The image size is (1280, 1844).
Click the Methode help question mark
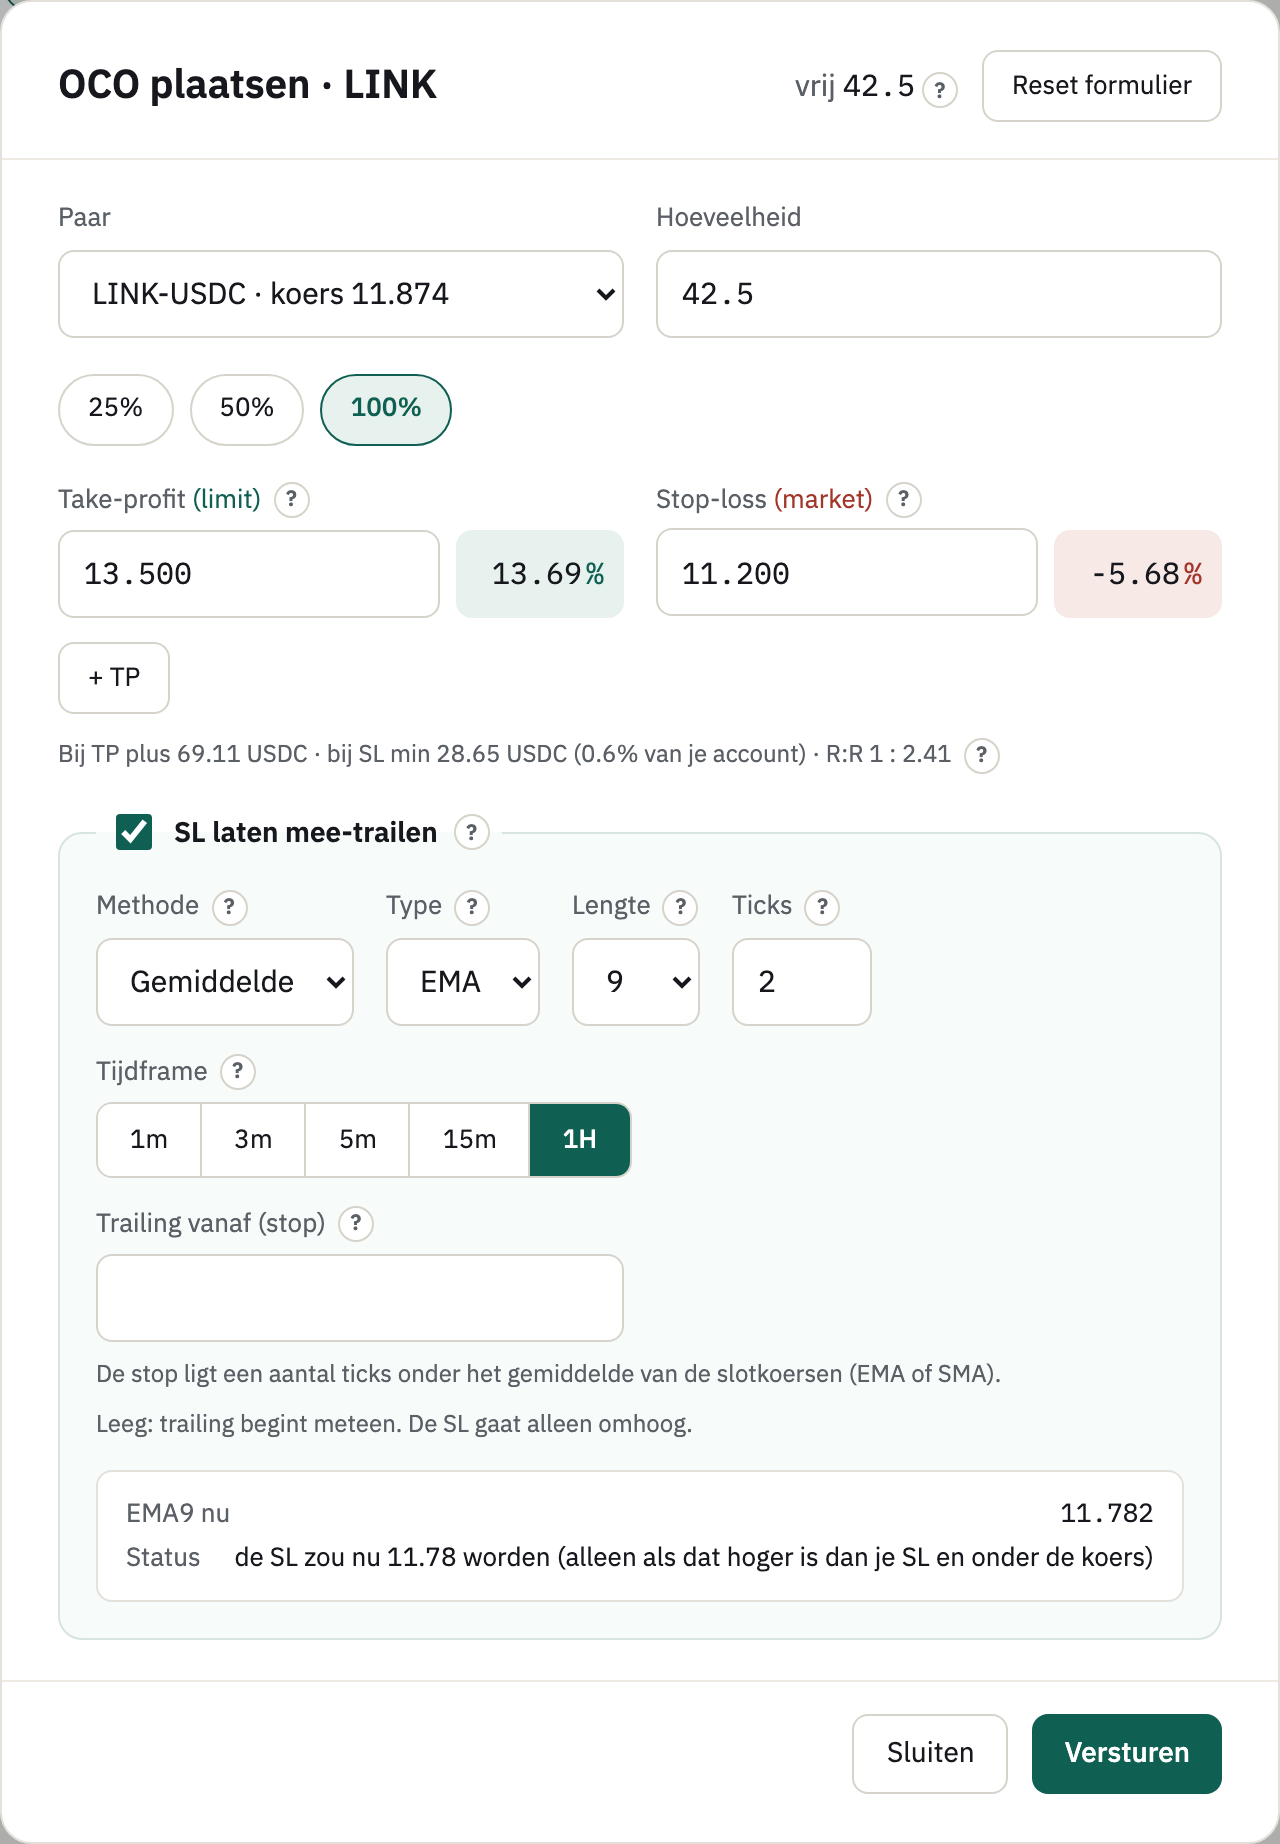coord(229,907)
